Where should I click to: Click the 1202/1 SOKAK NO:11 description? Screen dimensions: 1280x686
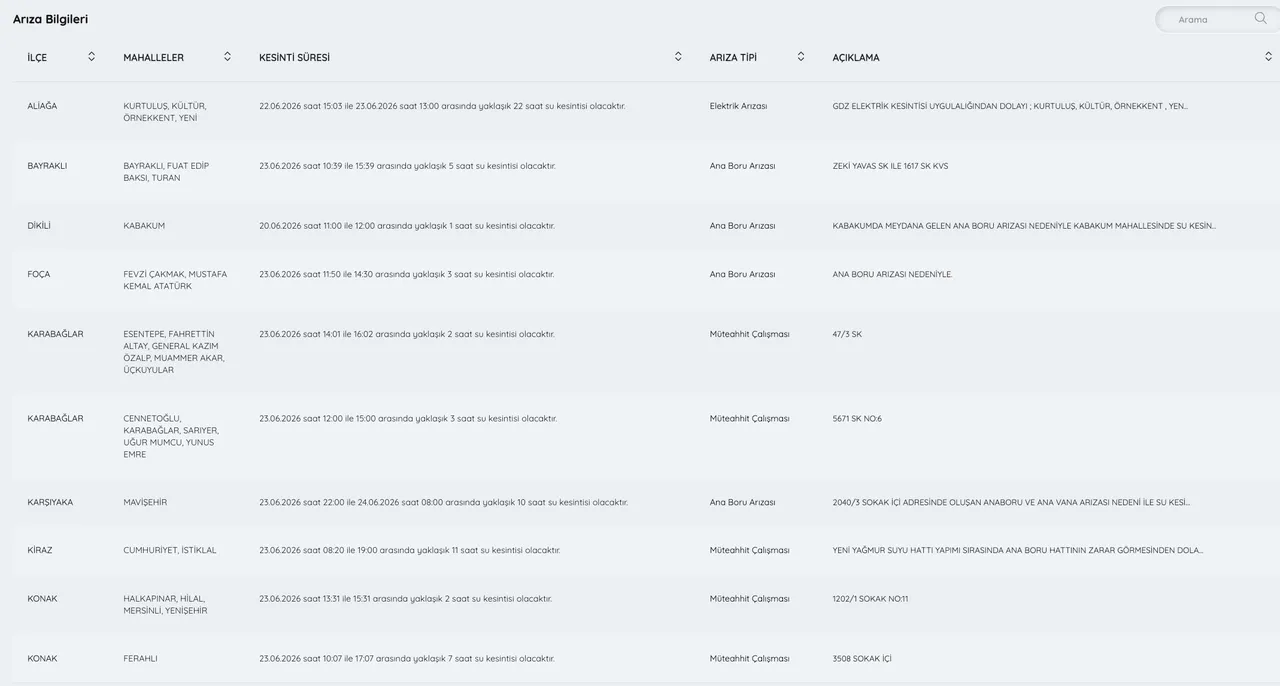pos(870,598)
